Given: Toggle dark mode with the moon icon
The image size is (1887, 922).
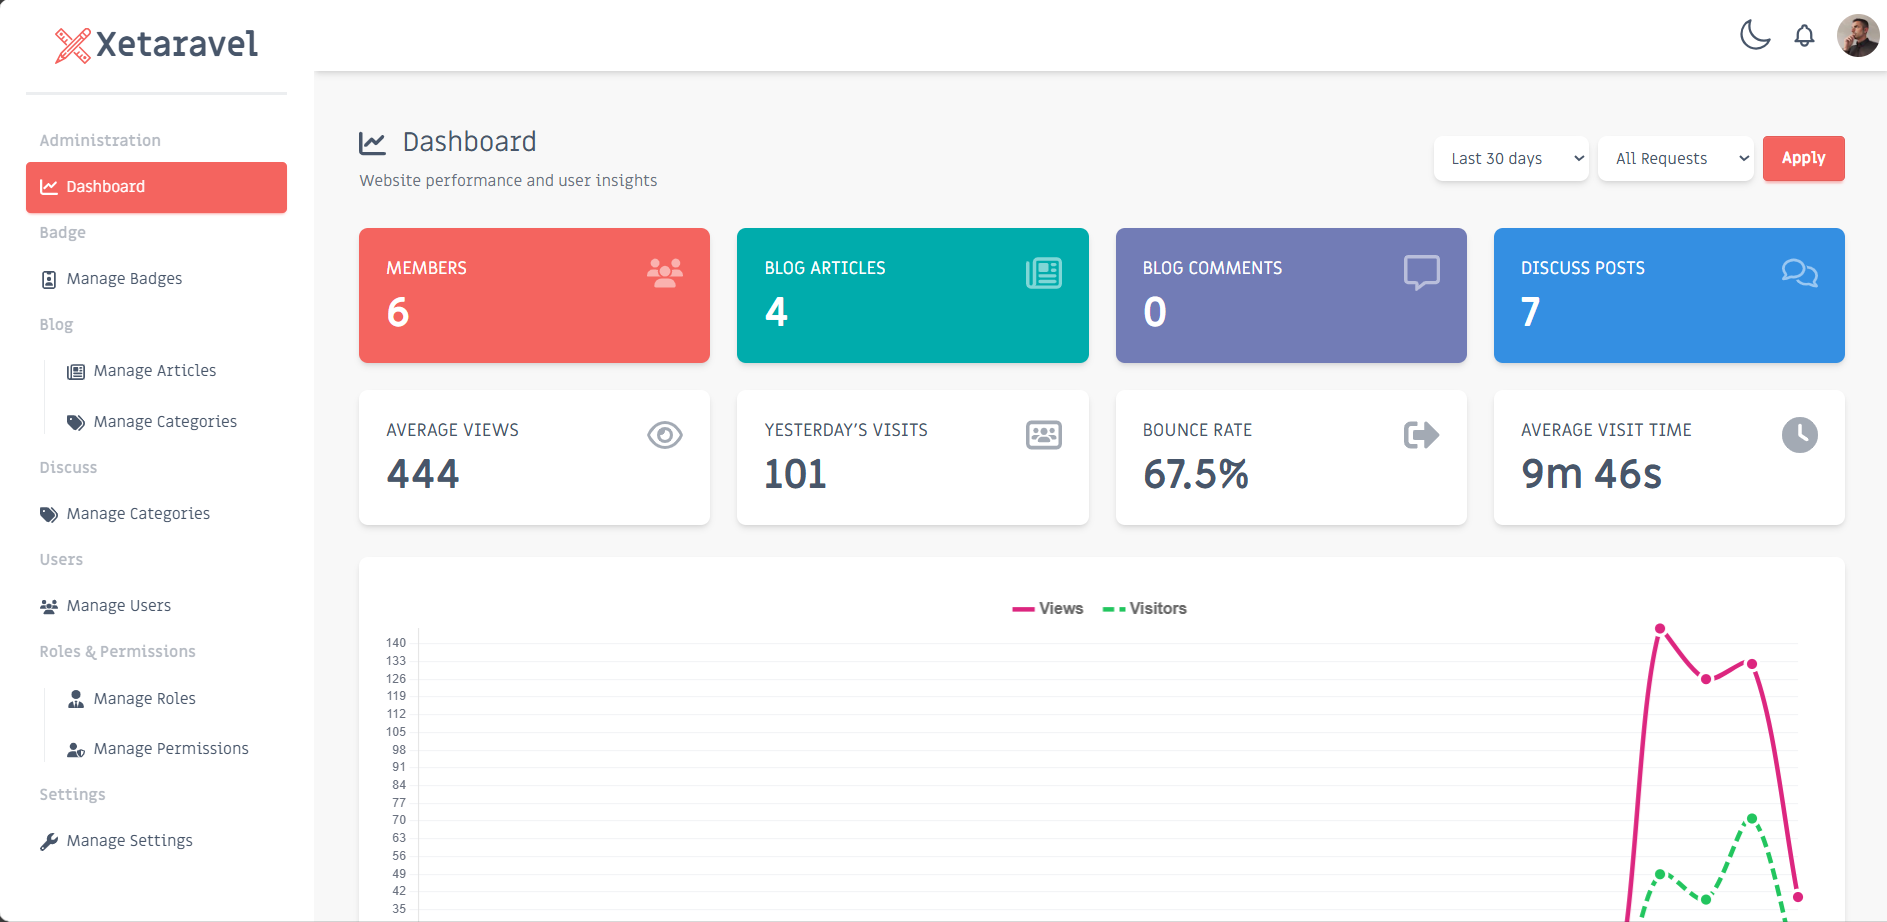Looking at the screenshot, I should [x=1756, y=36].
